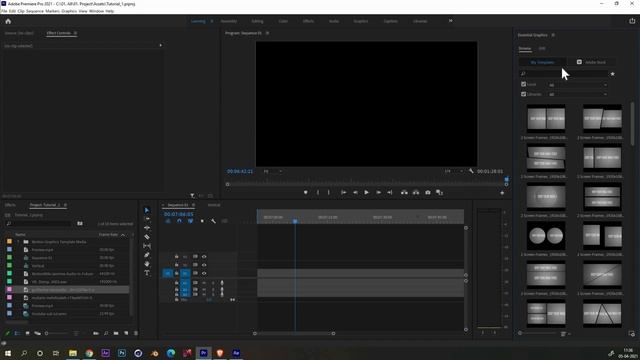
Task: Click the Home icon
Action: pos(8,21)
